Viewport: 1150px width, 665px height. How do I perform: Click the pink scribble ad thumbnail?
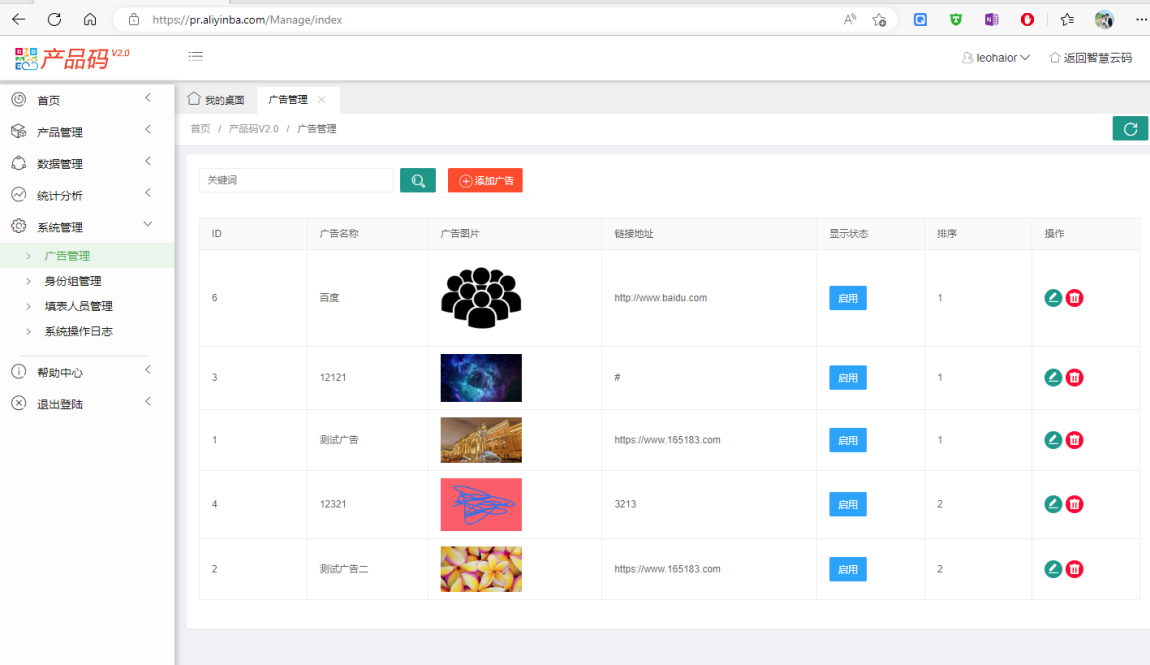click(x=481, y=504)
